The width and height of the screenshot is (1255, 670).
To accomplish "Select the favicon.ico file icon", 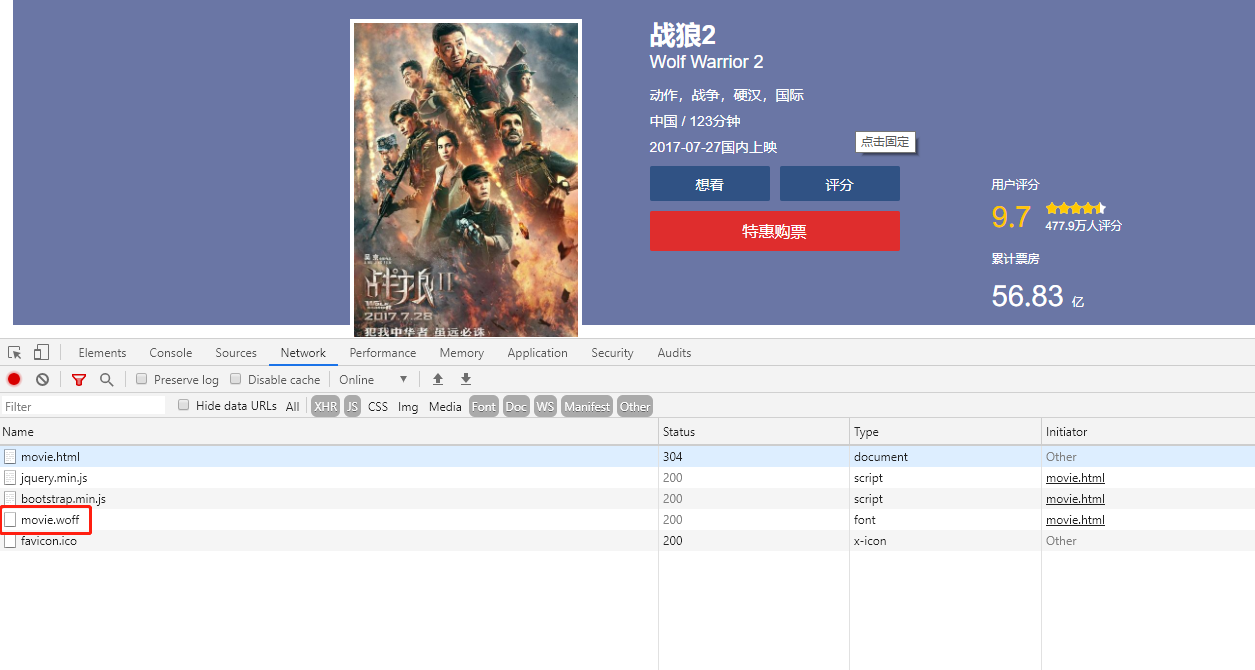I will (10, 541).
